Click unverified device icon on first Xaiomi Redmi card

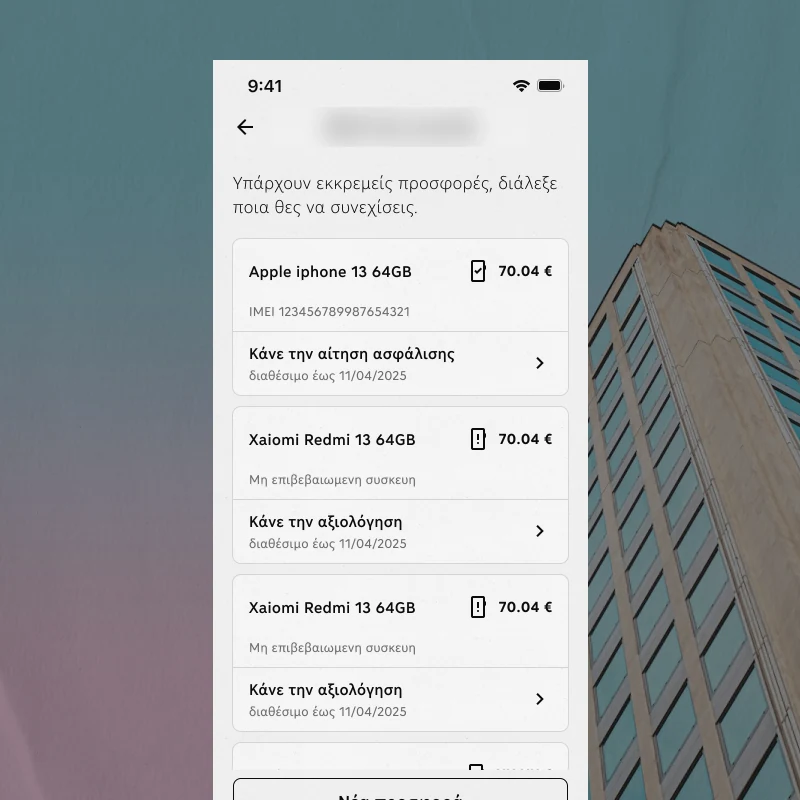point(478,439)
